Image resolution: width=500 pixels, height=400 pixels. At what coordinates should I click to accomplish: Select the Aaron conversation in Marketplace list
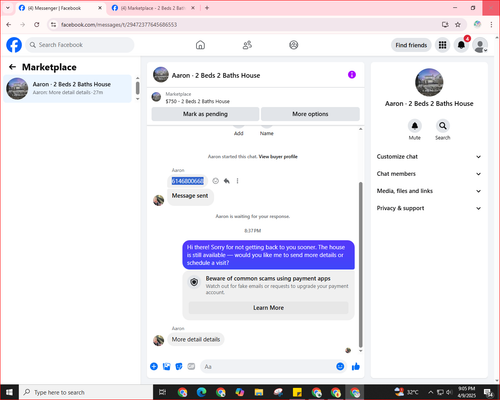tap(67, 88)
